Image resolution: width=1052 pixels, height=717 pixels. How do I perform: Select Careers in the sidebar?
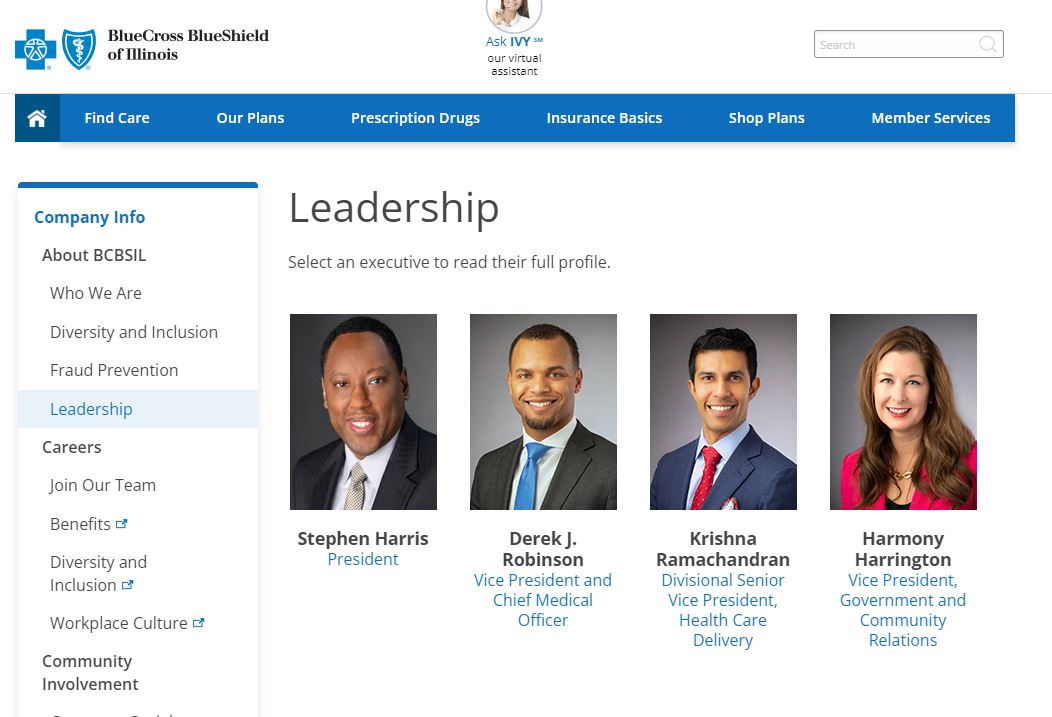(x=72, y=447)
